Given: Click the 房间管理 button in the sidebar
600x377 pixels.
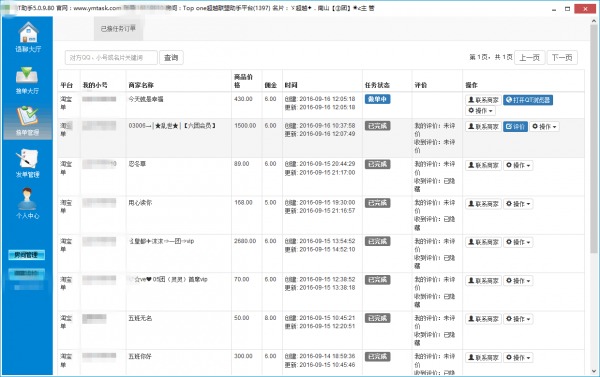Looking at the screenshot, I should tap(26, 255).
